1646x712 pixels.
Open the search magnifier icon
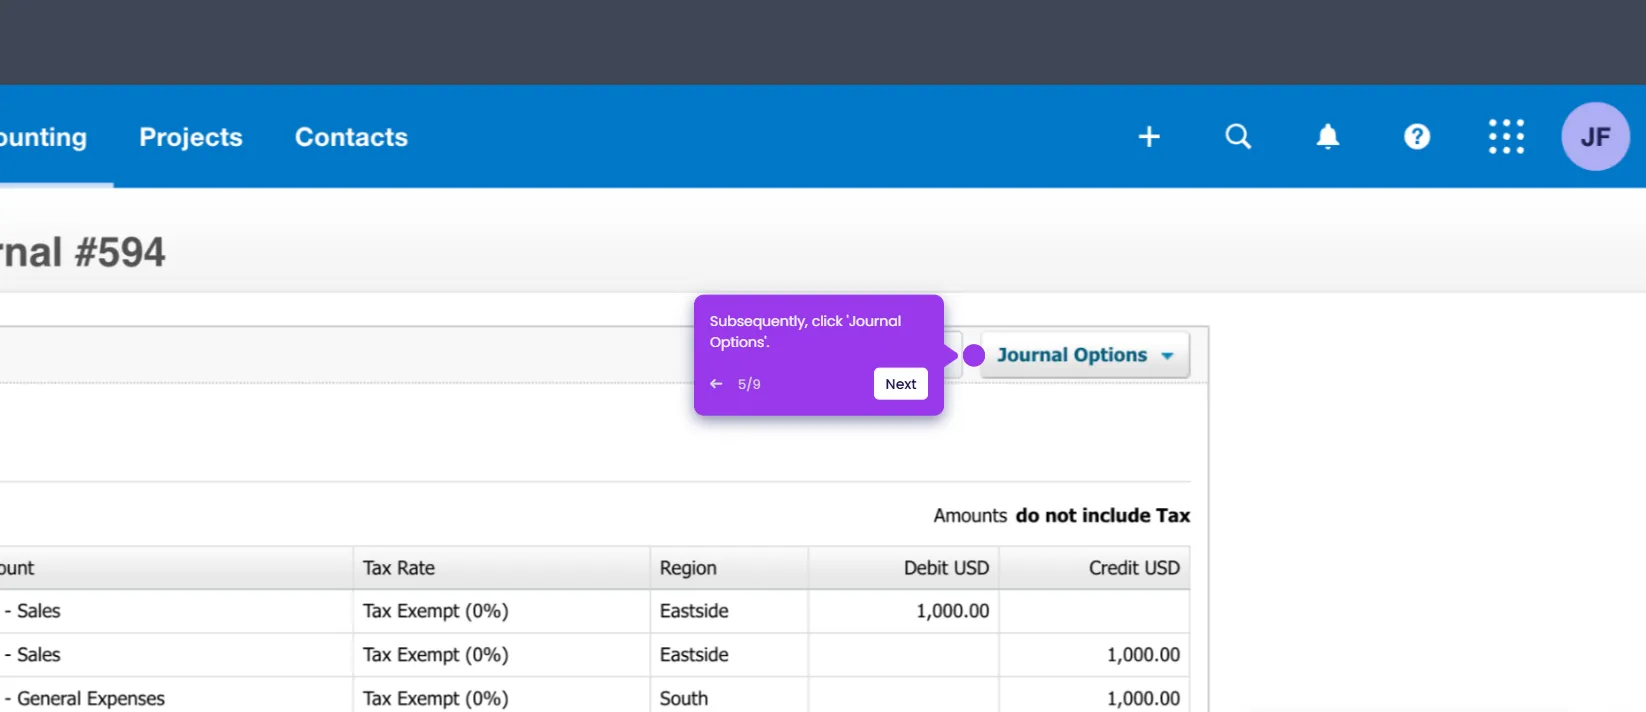pyautogui.click(x=1238, y=137)
